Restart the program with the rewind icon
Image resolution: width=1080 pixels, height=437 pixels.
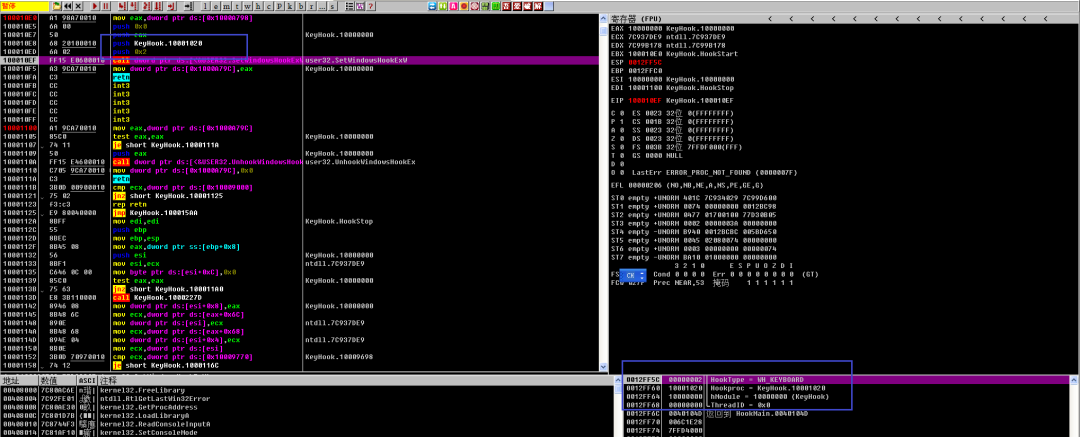[68, 6]
